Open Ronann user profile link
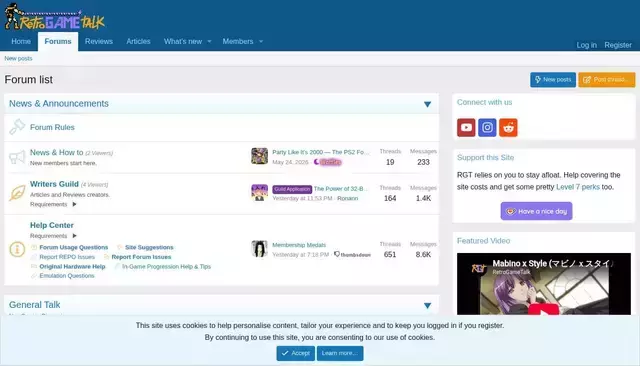This screenshot has height=366, width=640. pyautogui.click(x=347, y=198)
